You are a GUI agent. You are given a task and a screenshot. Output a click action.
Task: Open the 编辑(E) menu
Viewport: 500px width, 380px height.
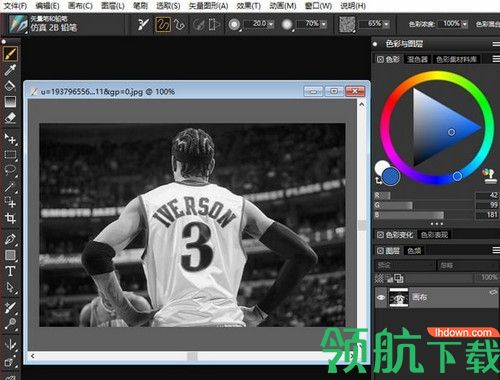click(x=47, y=6)
